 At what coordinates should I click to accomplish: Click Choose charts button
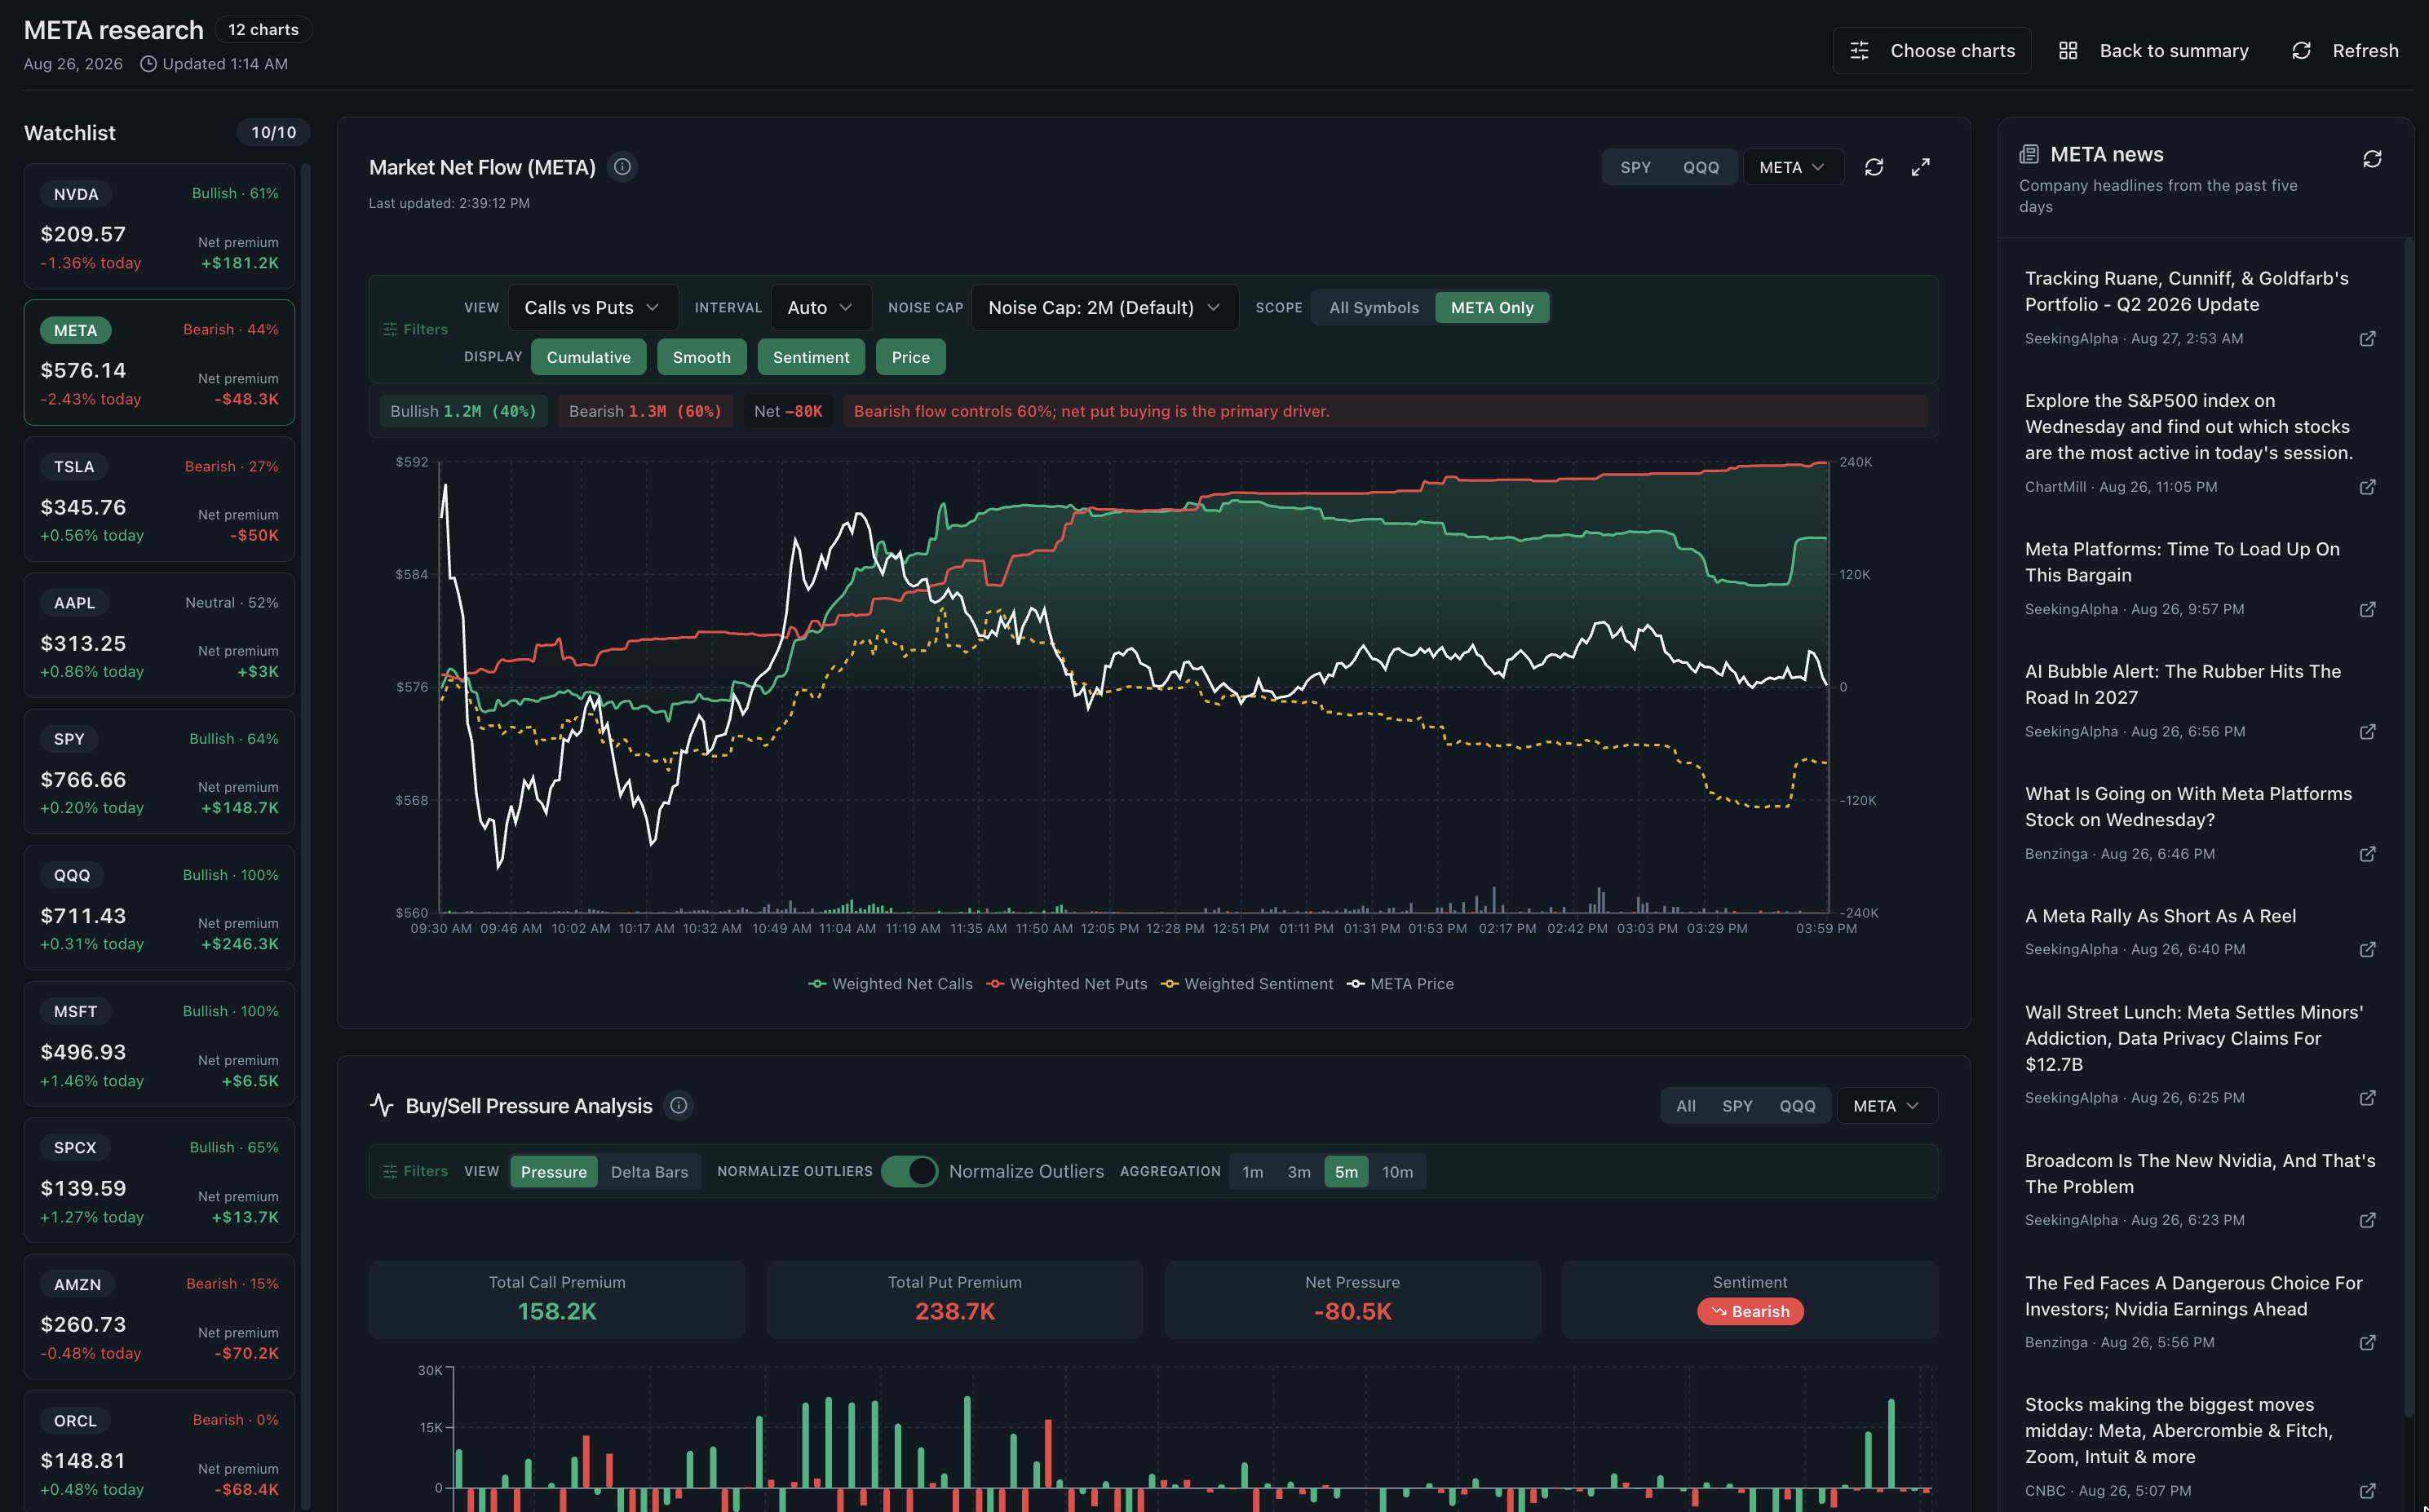pyautogui.click(x=1931, y=50)
